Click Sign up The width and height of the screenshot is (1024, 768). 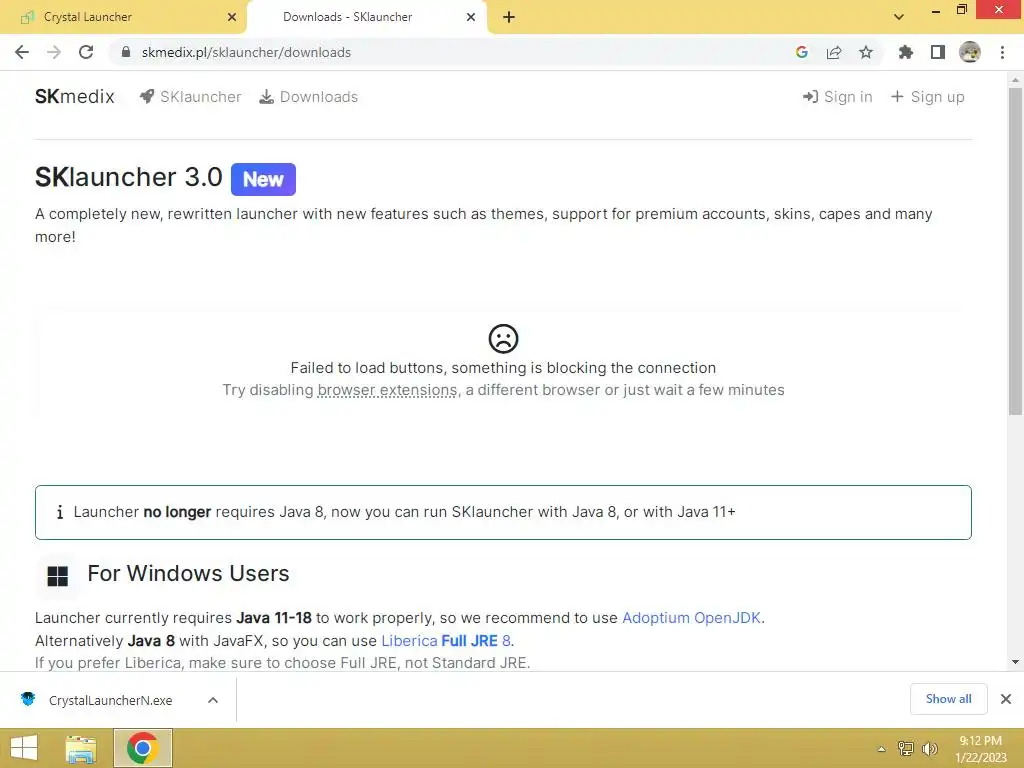click(928, 97)
